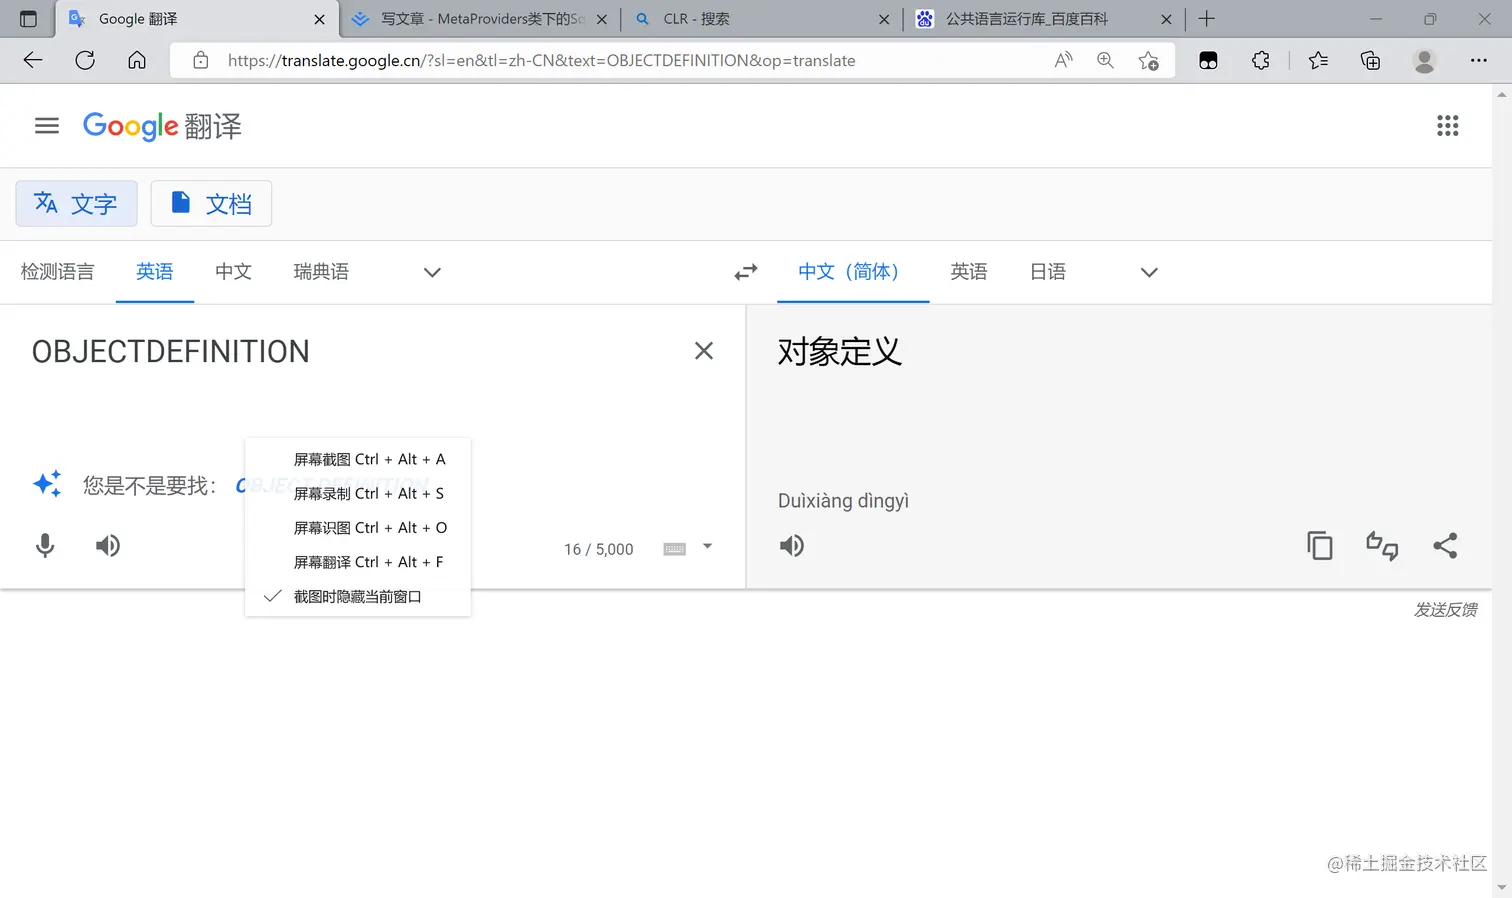Swap source and target languages
The image size is (1512, 898).
746,272
